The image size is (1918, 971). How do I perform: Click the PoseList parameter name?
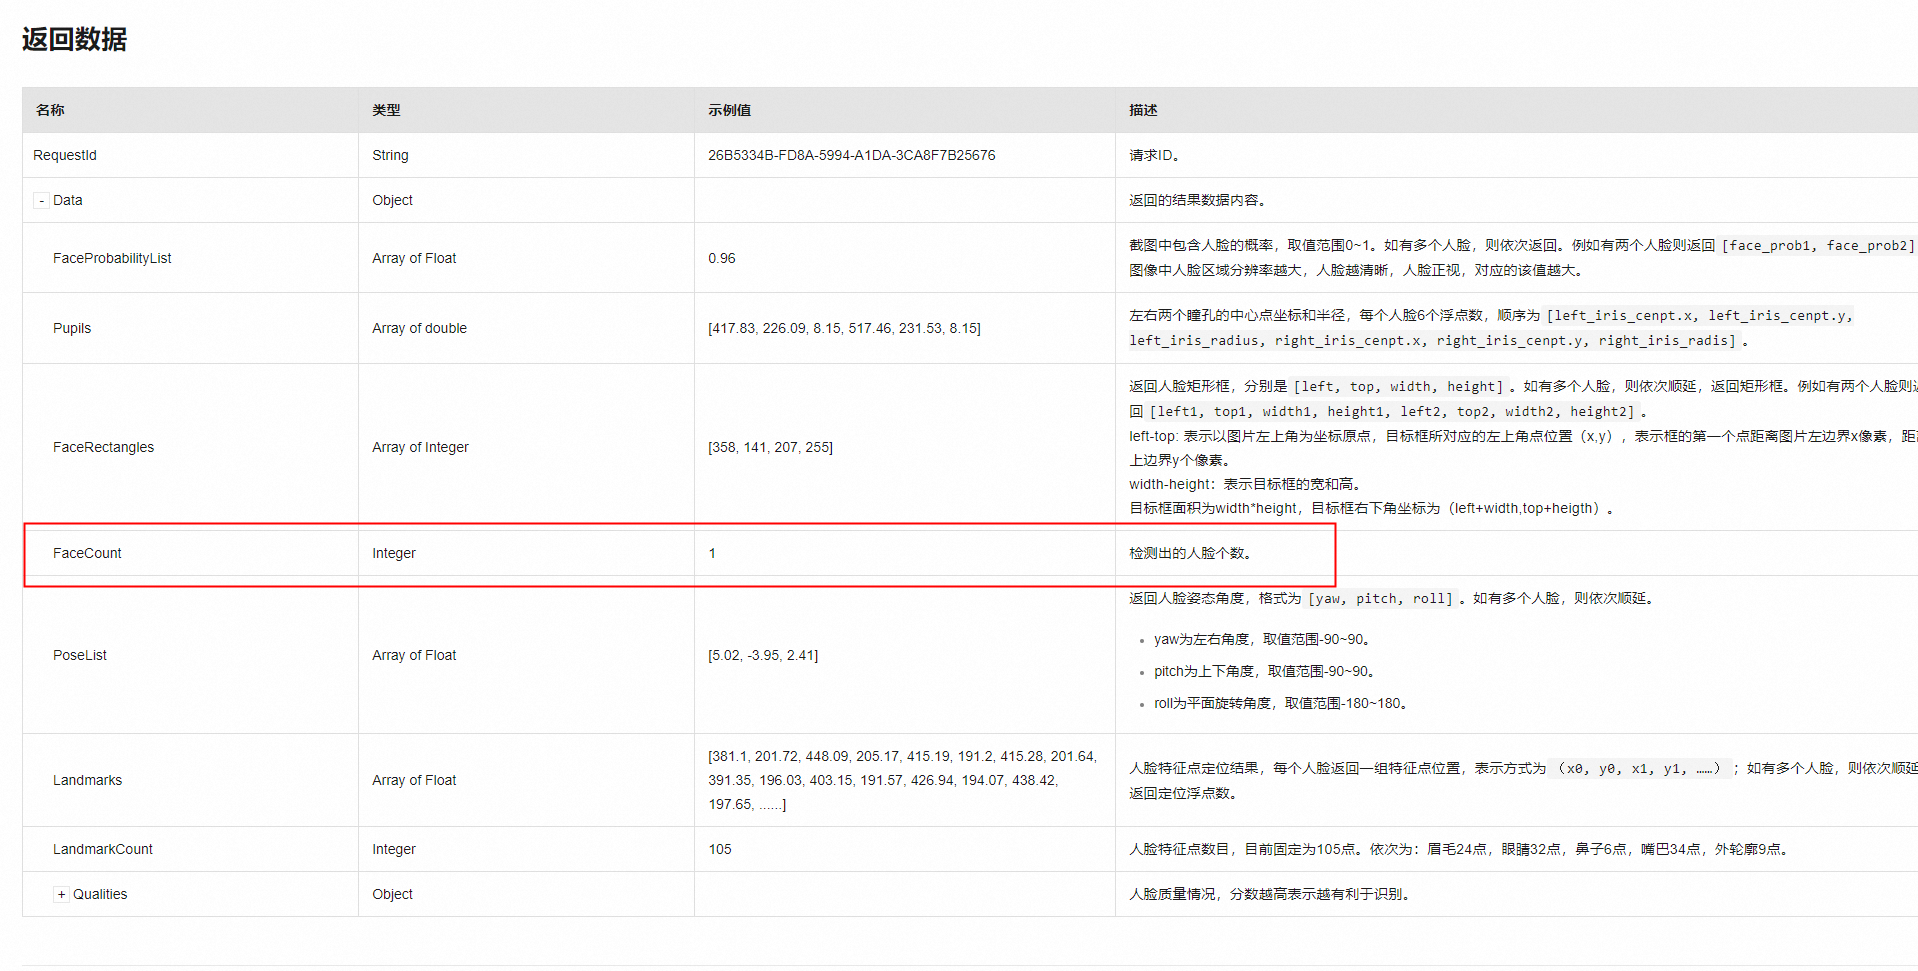pos(80,655)
